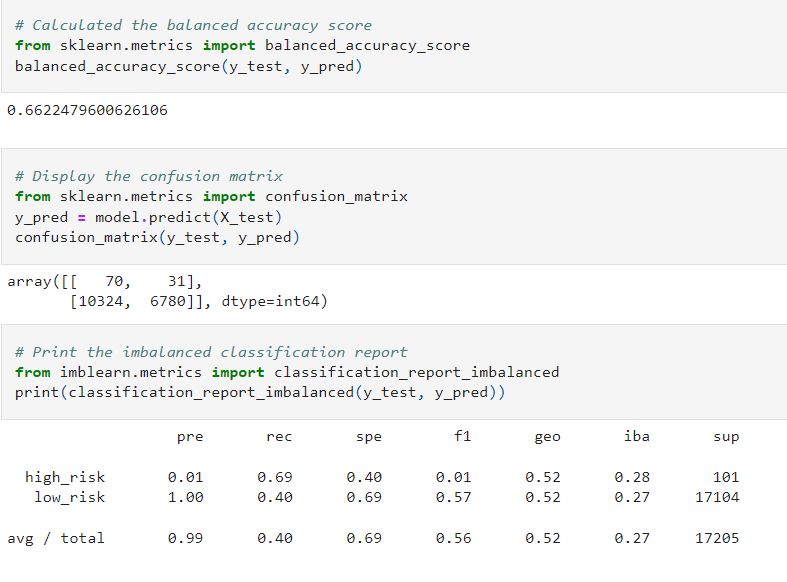Click the 'rec' column header
The width and height of the screenshot is (787, 582).
click(279, 437)
